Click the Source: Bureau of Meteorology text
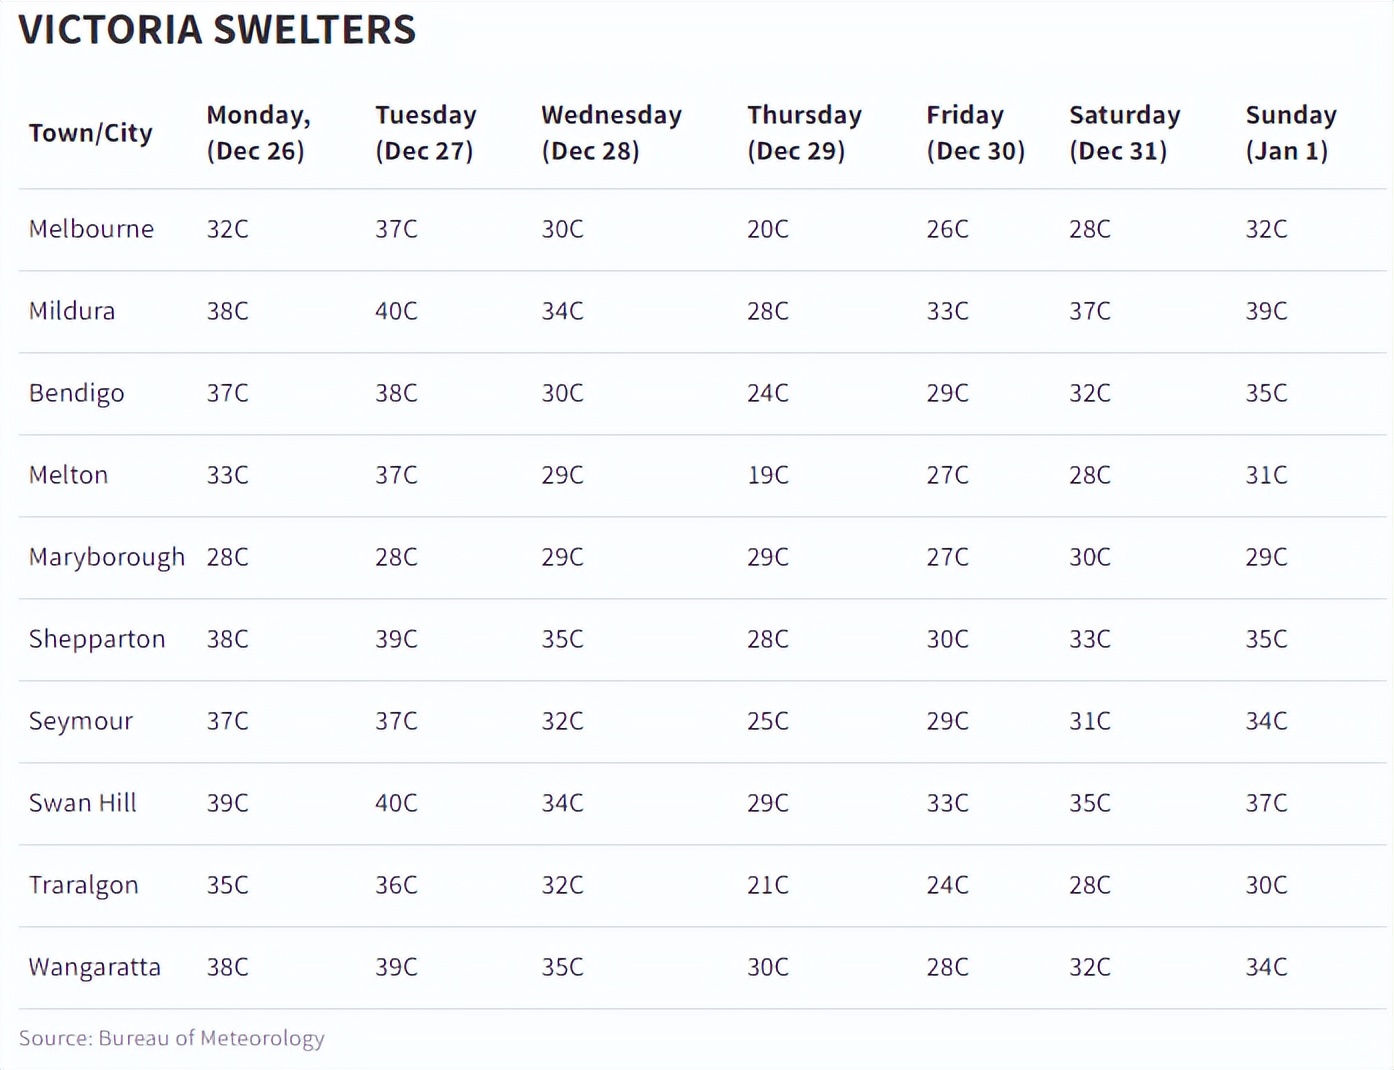 172,1038
